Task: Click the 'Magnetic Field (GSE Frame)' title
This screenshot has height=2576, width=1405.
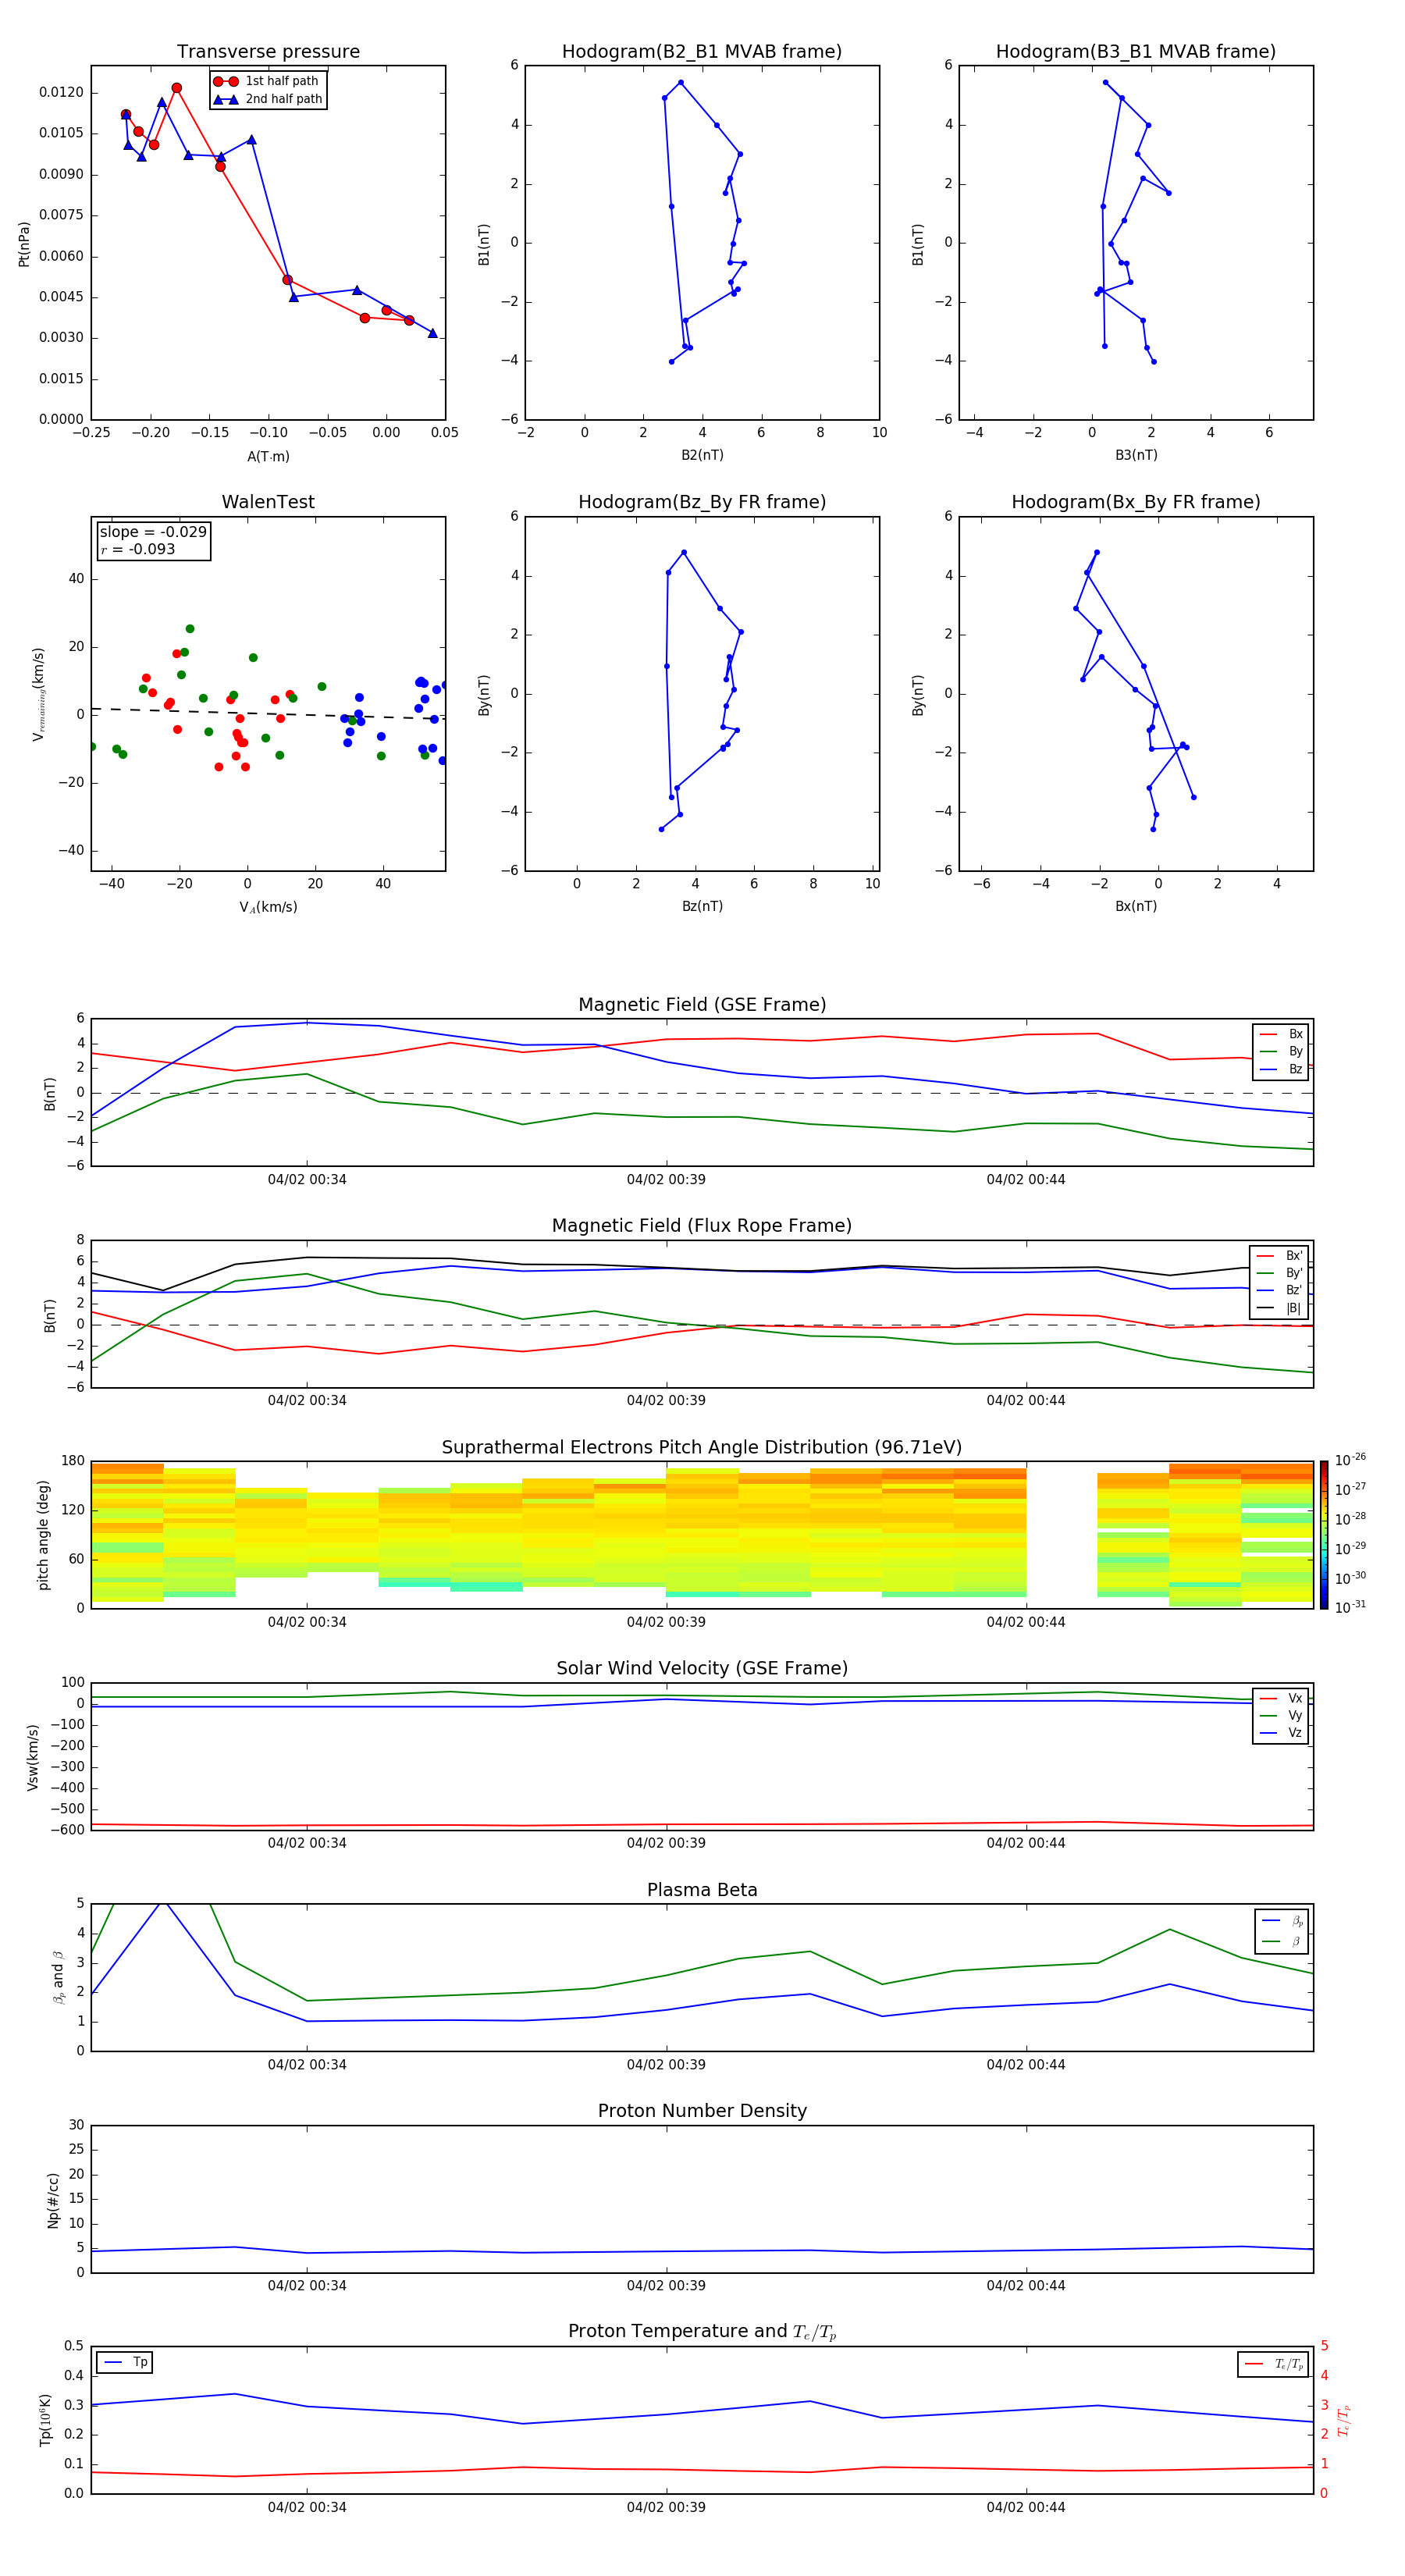Action: tap(701, 1004)
